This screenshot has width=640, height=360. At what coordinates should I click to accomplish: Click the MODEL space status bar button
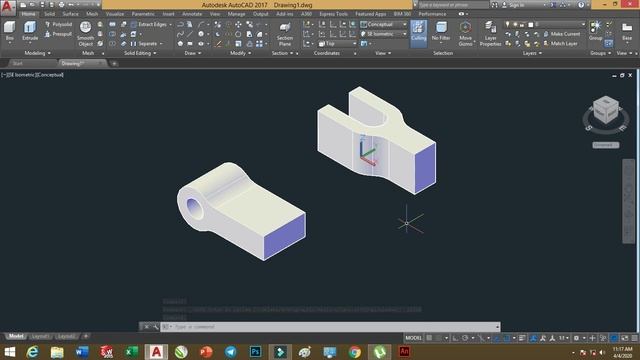click(x=413, y=338)
